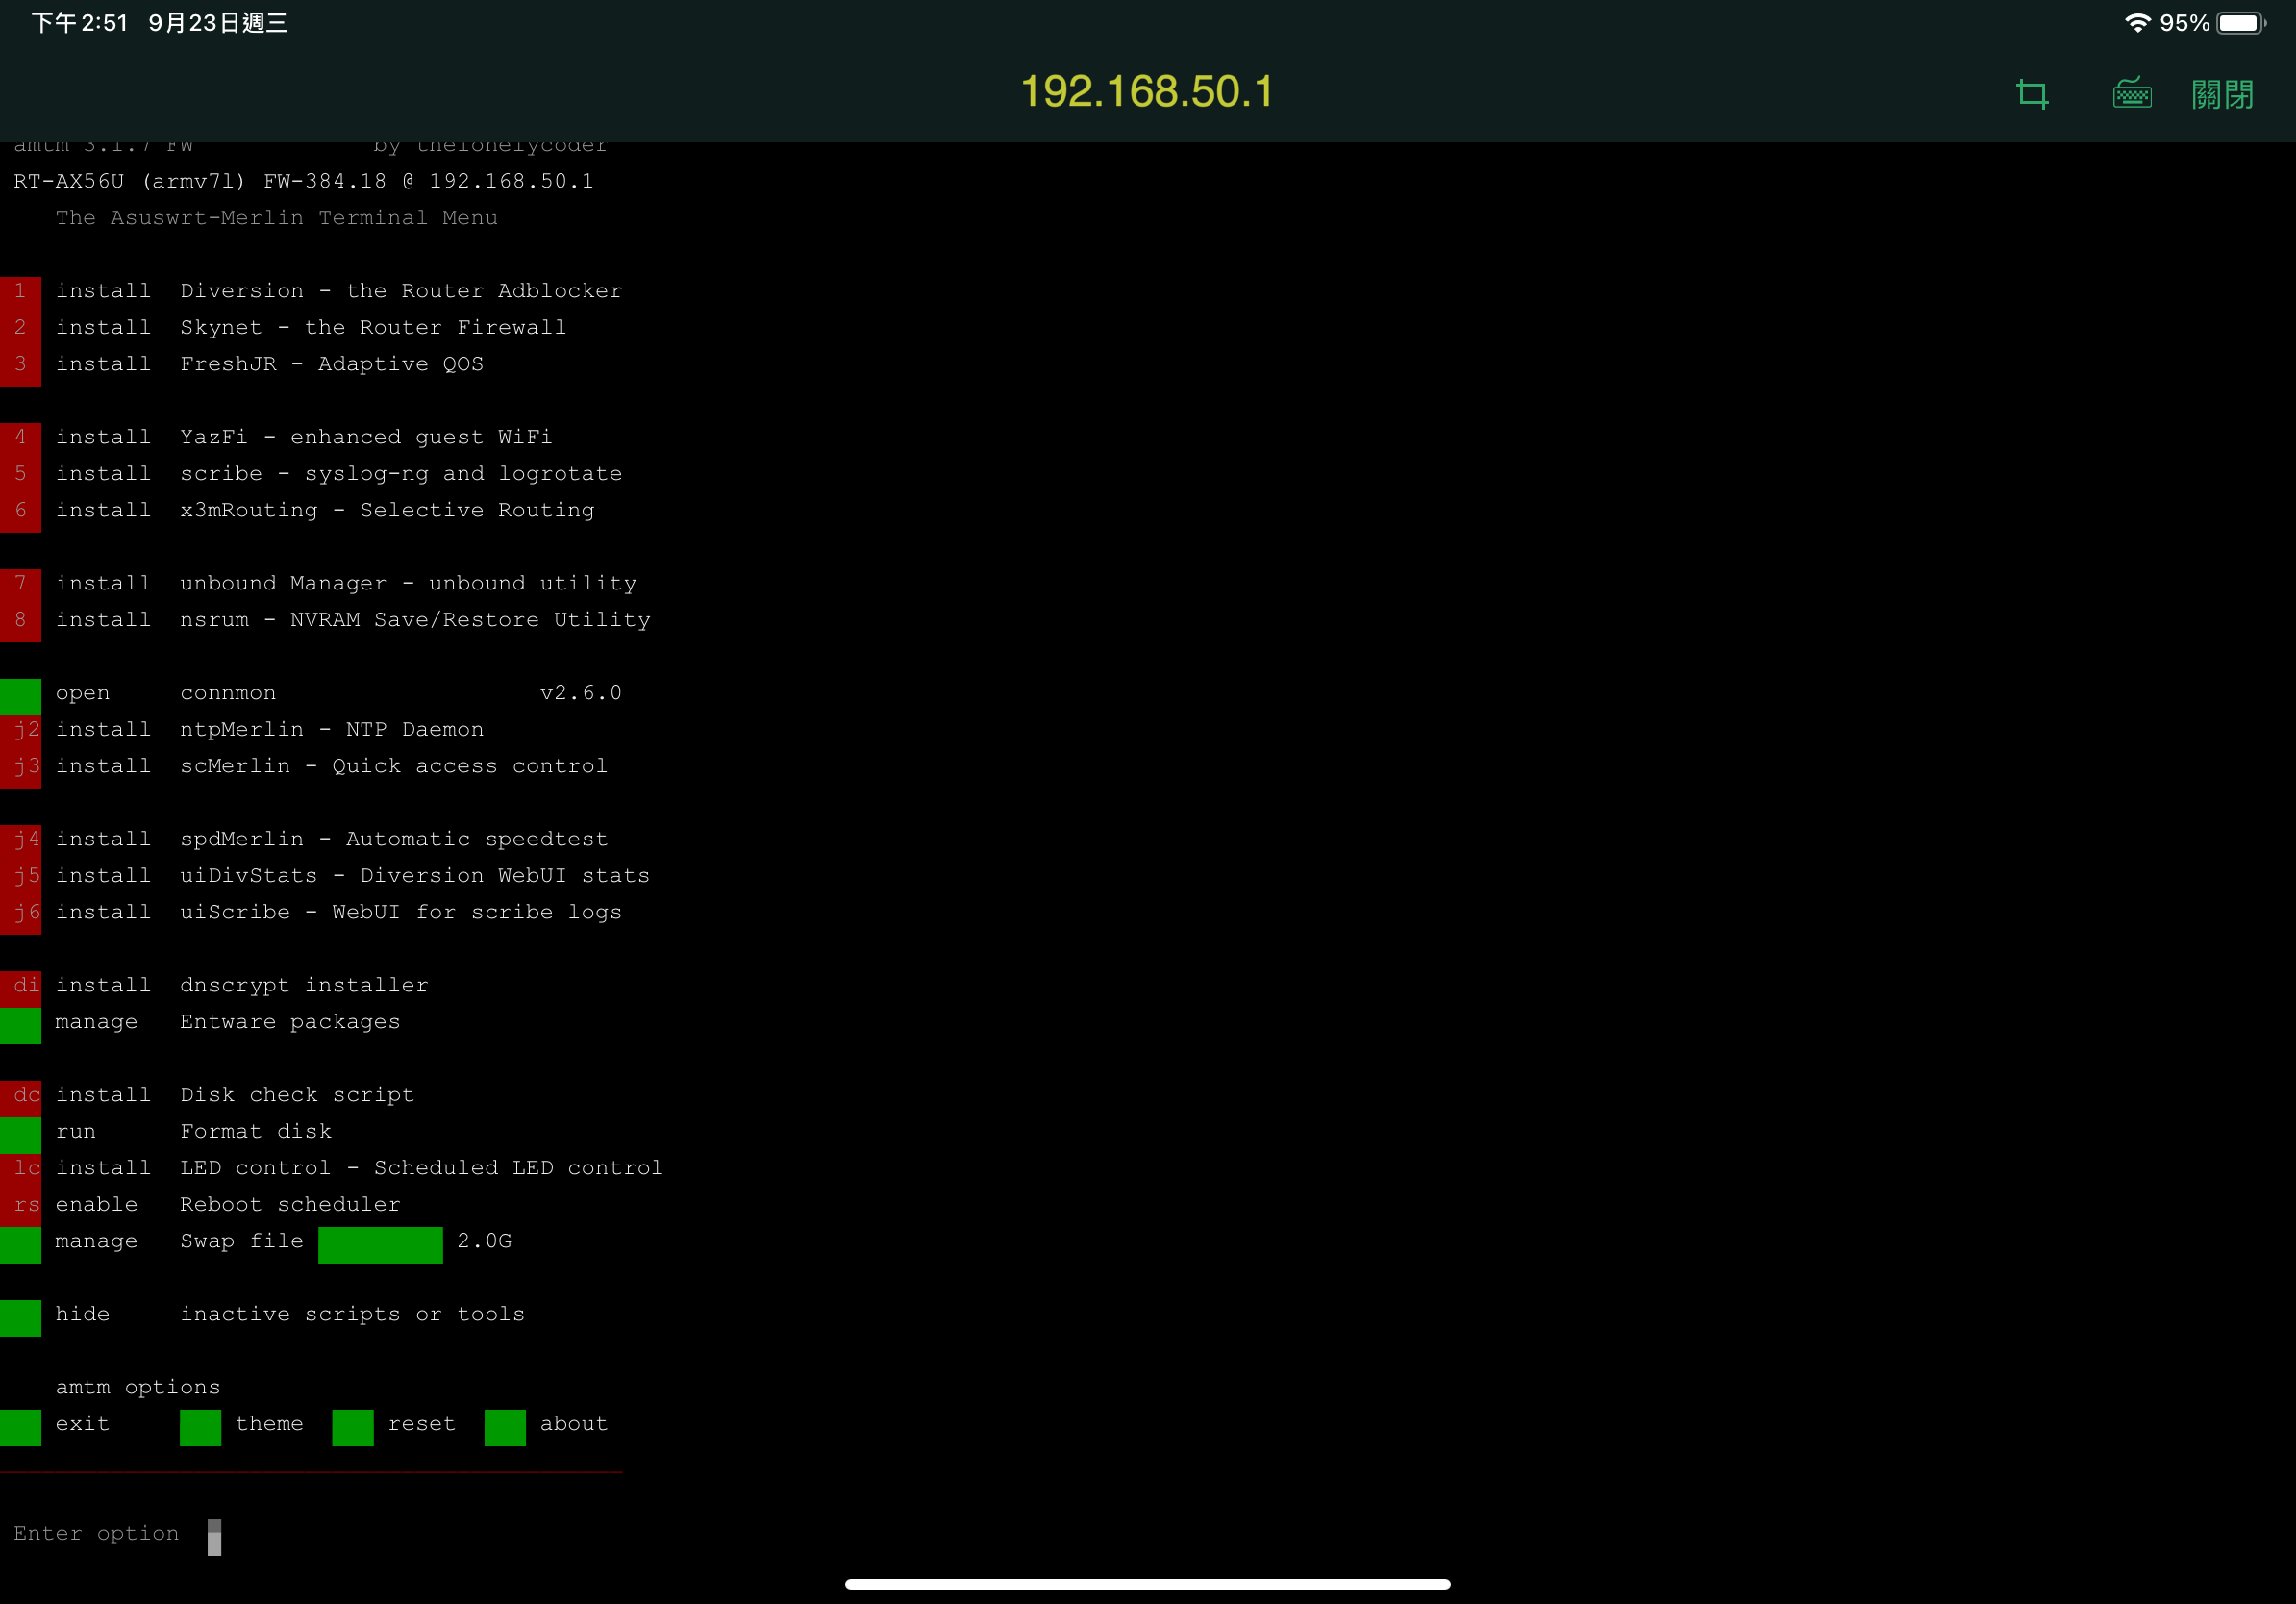Select option 4 YazFi enhanced guest WiFi
The width and height of the screenshot is (2296, 1604).
277,437
